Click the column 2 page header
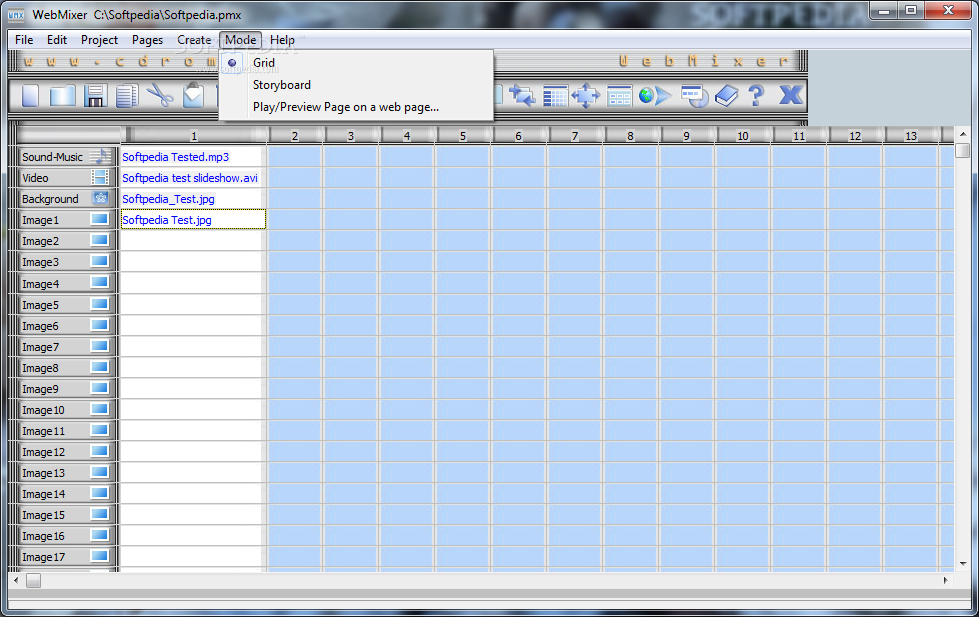979x617 pixels. pyautogui.click(x=295, y=136)
